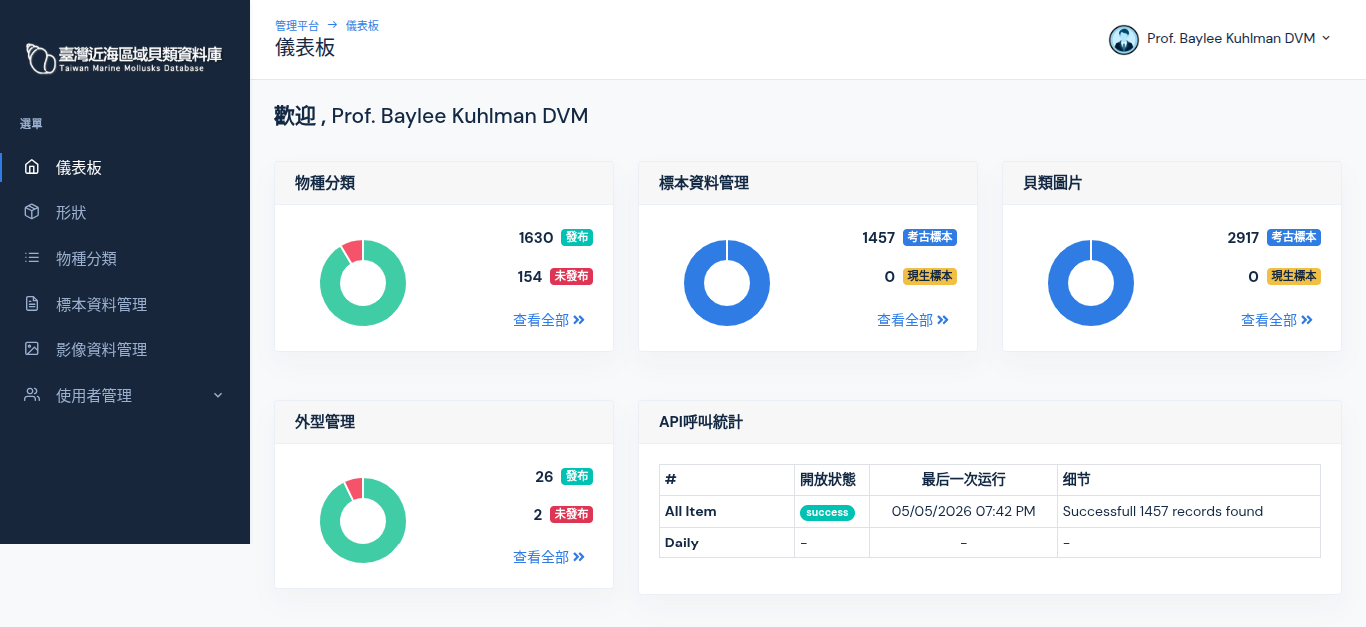Expand the 使用者管理 submenu chevron

pos(218,395)
